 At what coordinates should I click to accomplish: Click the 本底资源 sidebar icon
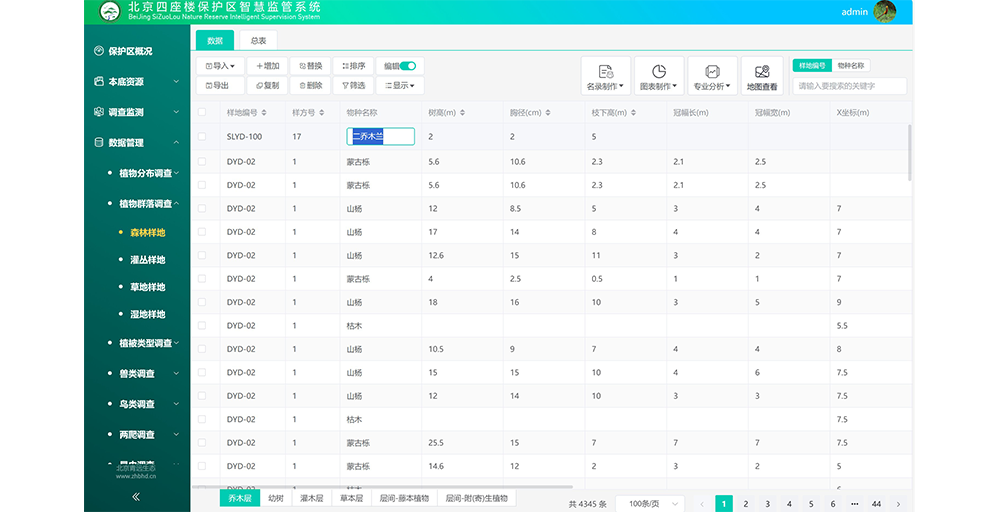point(99,82)
